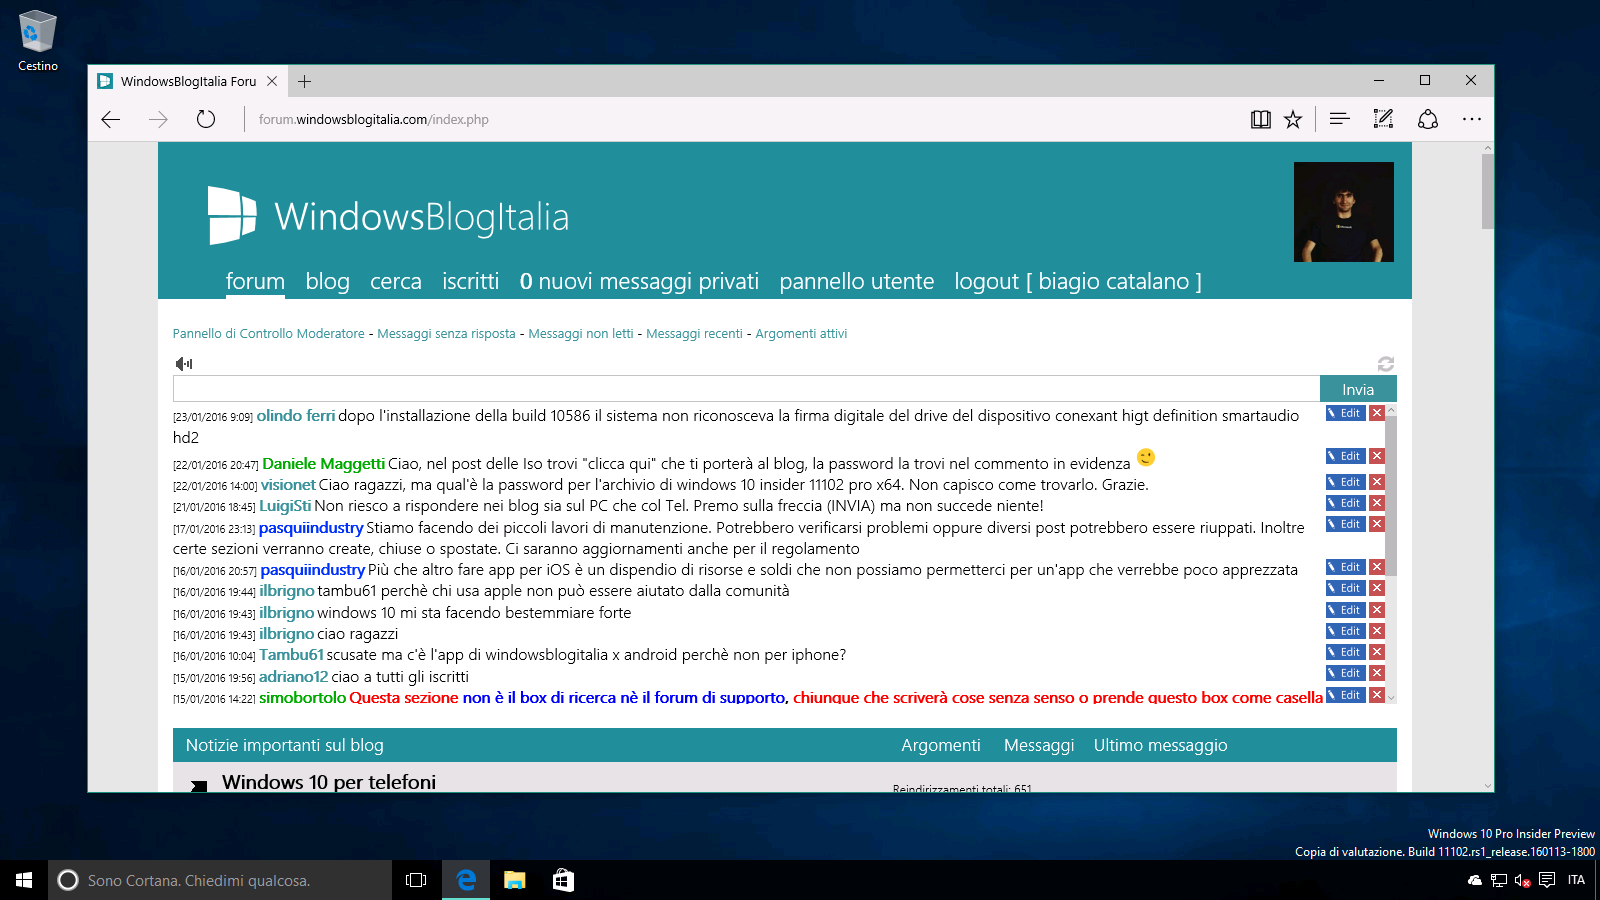The width and height of the screenshot is (1600, 900).
Task: Edit LuigiSti's shoutbox message
Action: tap(1345, 503)
